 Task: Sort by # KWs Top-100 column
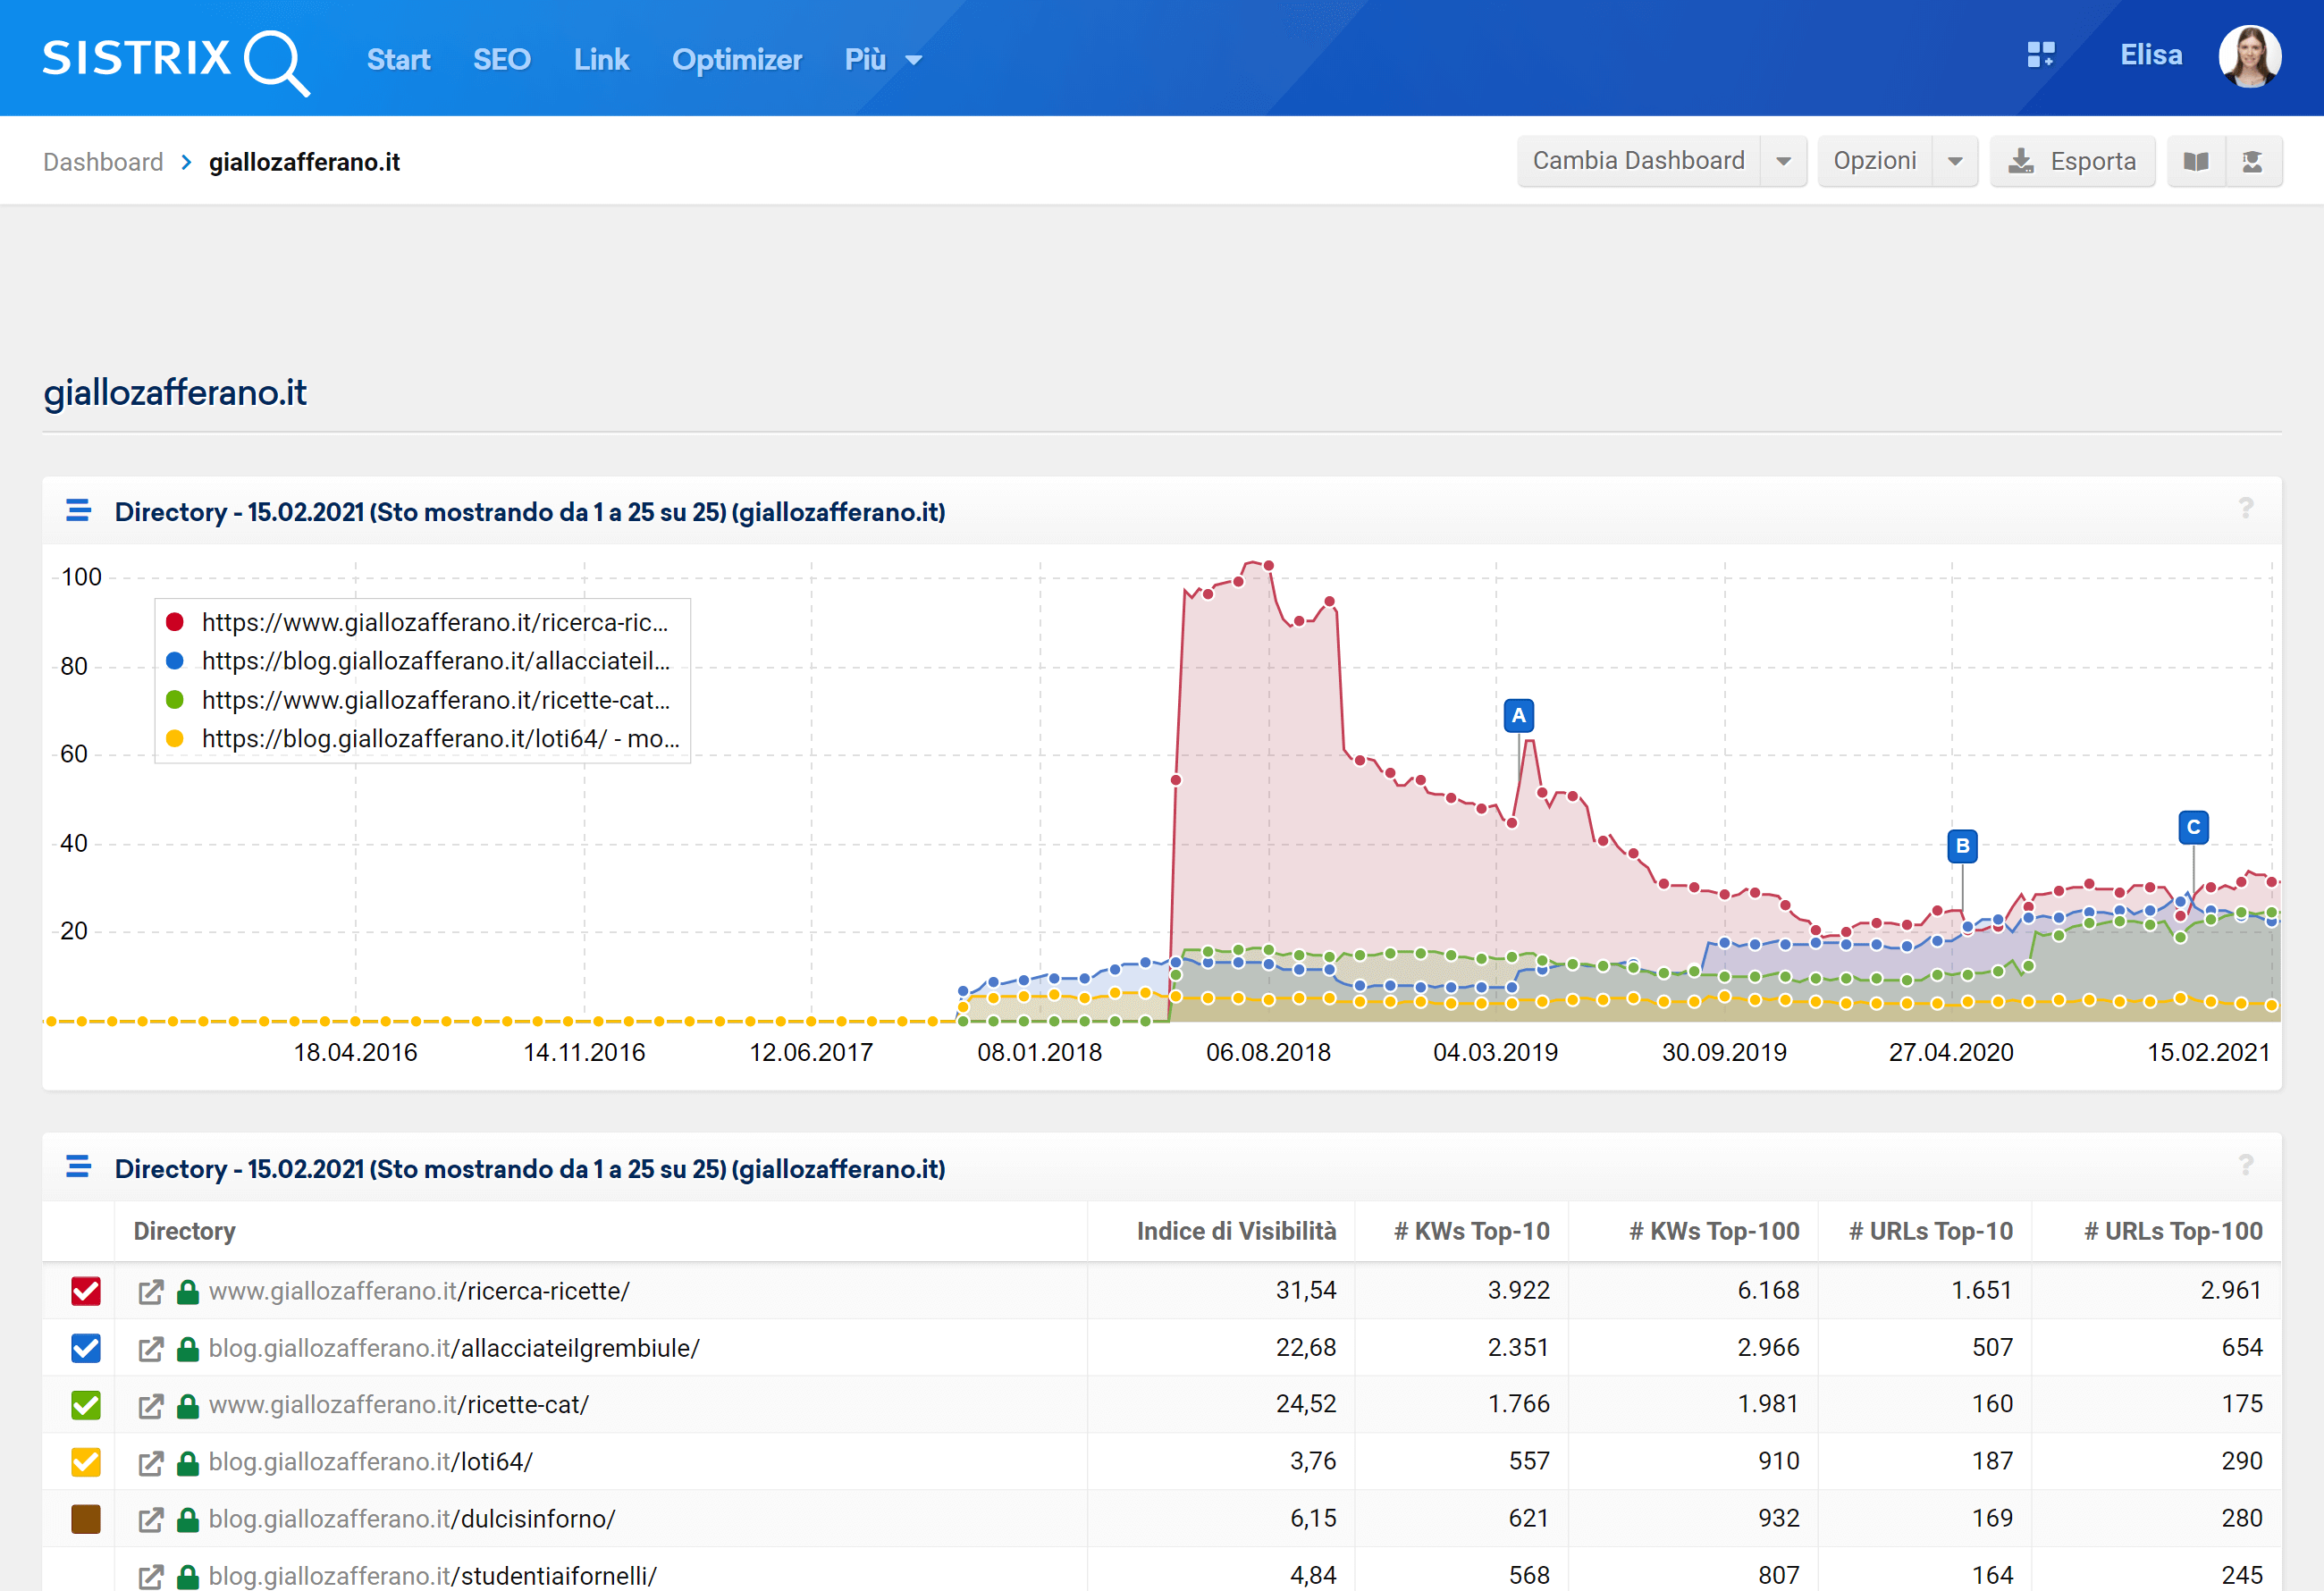tap(1714, 1231)
